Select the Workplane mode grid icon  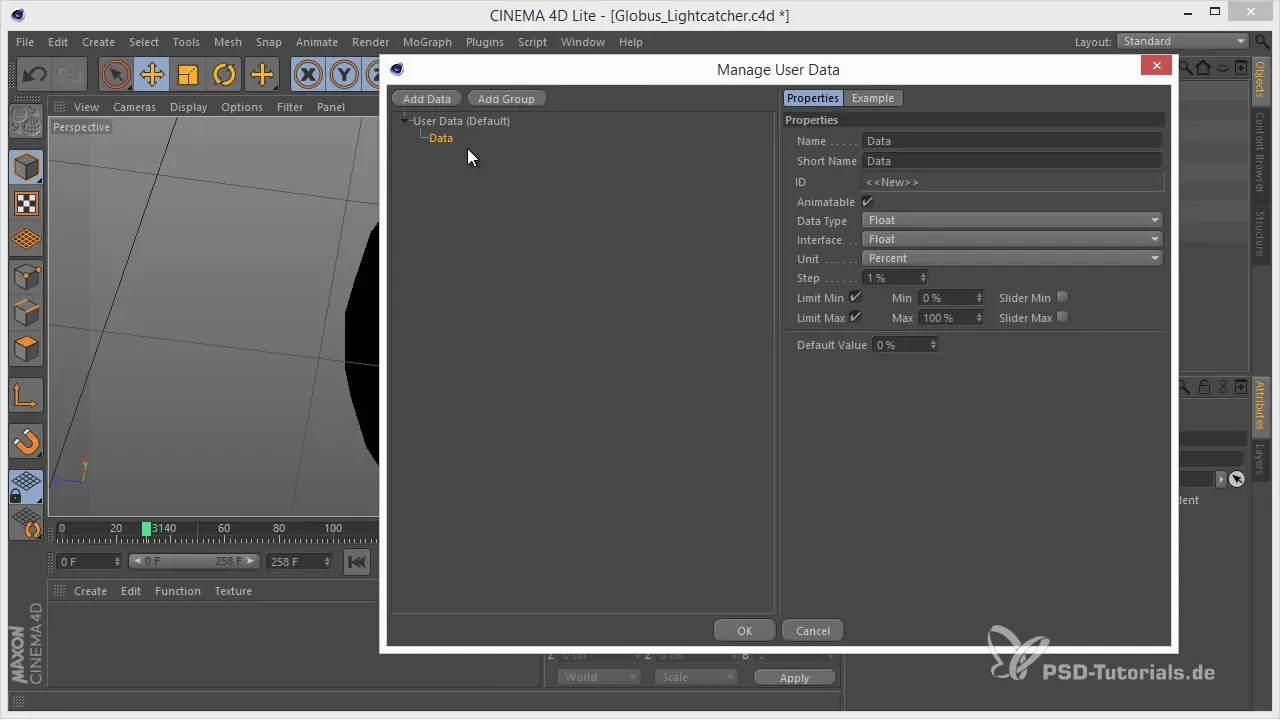pos(26,240)
